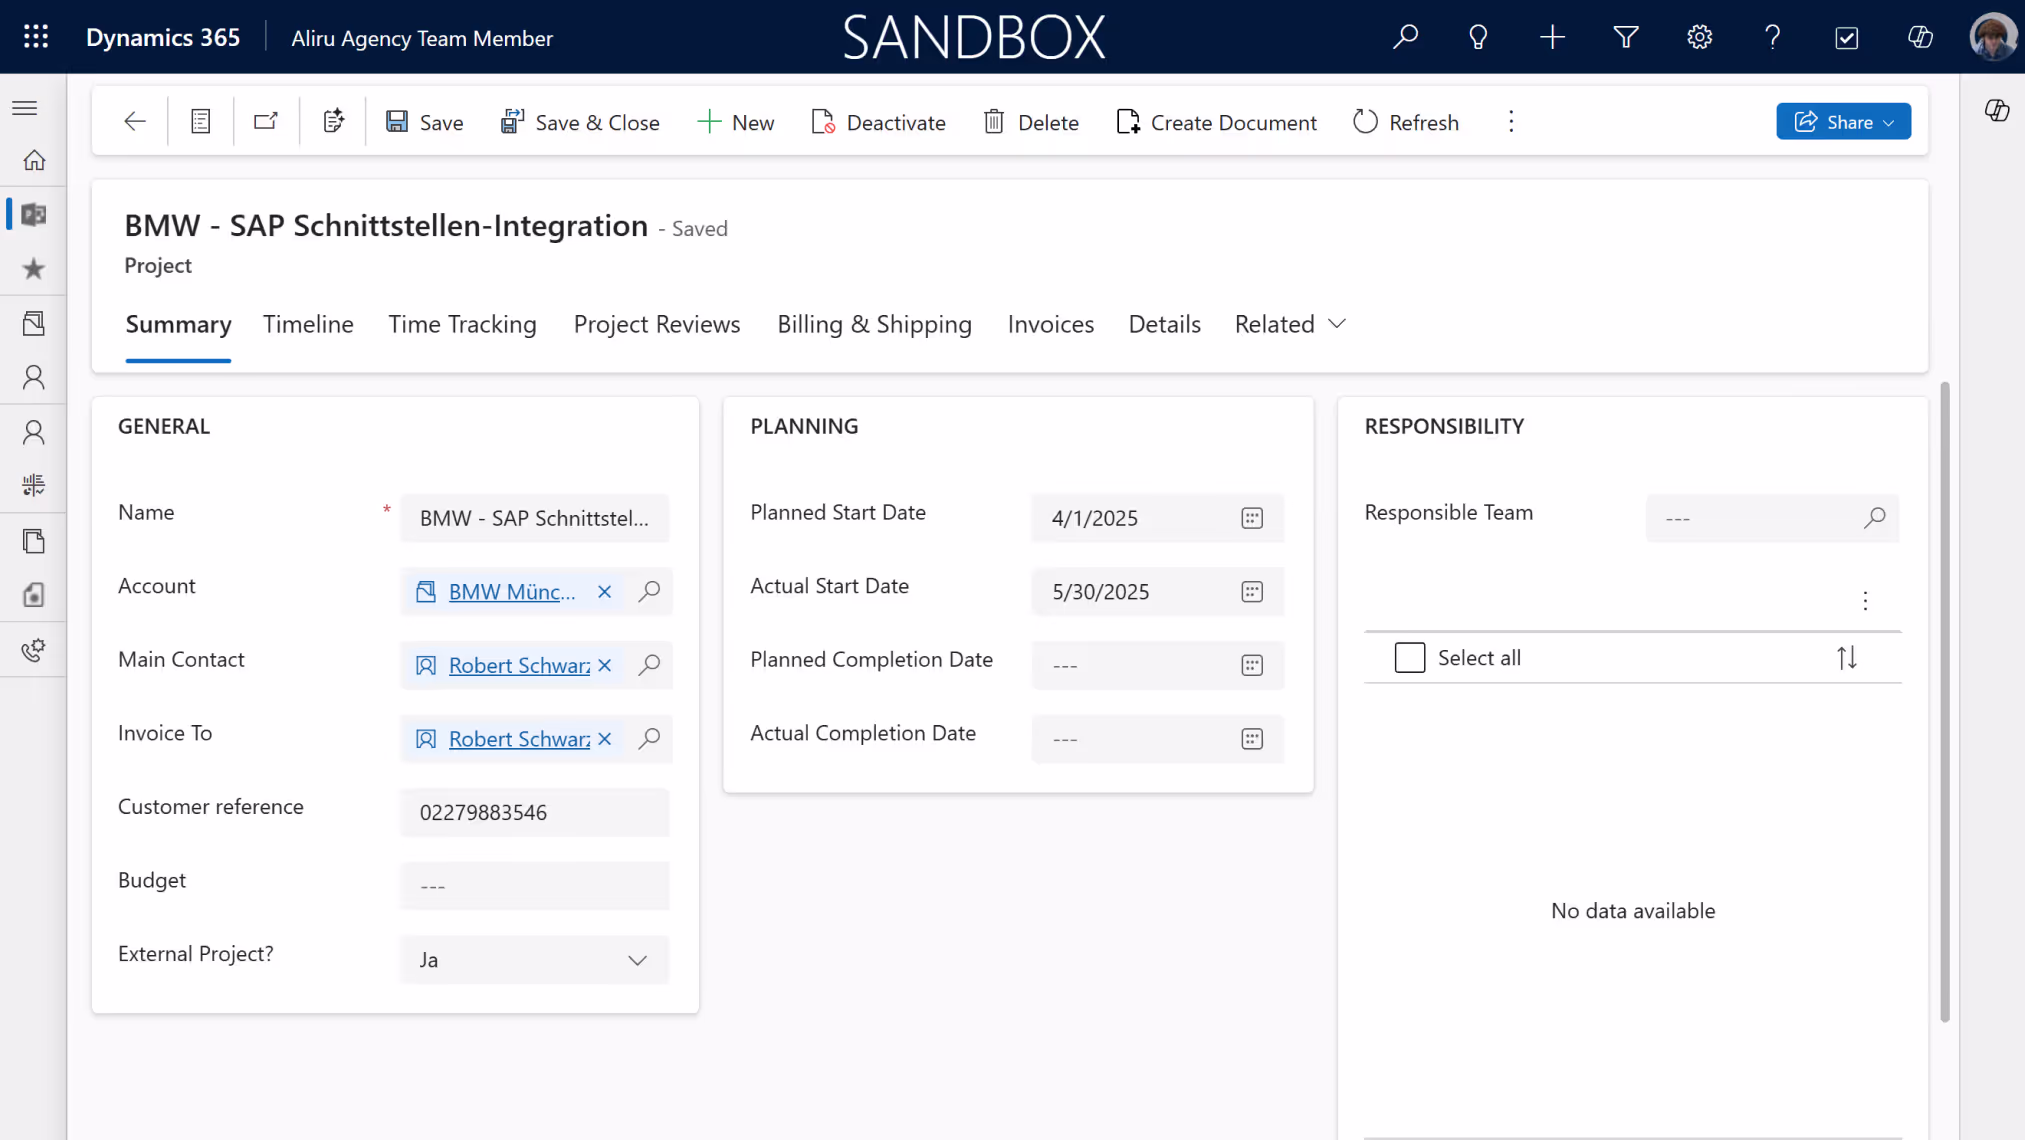This screenshot has height=1140, width=2025.
Task: Deactivate this project
Action: click(x=878, y=122)
